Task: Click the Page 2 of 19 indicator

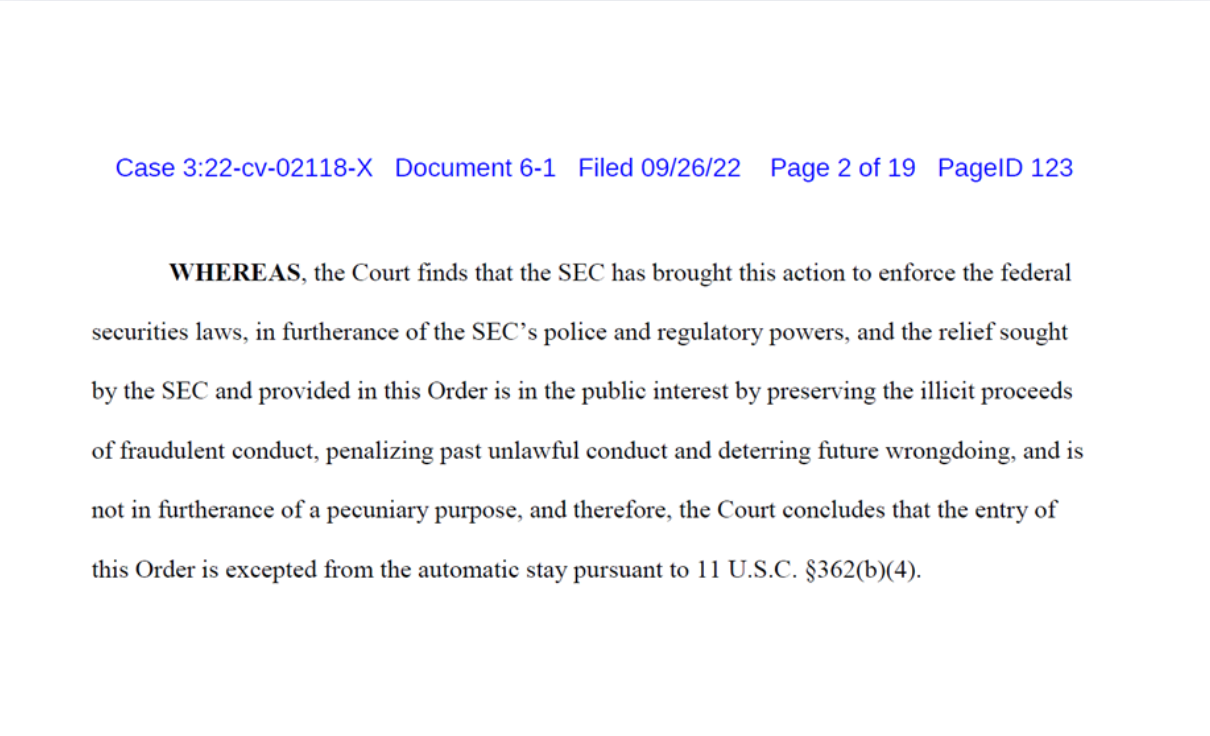Action: 842,168
